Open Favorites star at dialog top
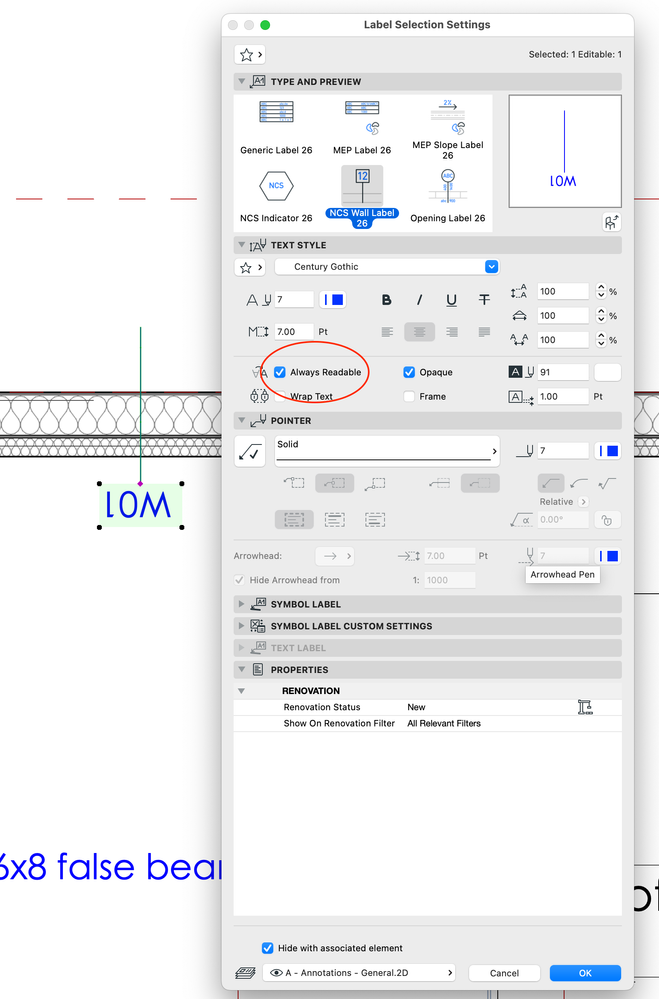 coord(250,55)
